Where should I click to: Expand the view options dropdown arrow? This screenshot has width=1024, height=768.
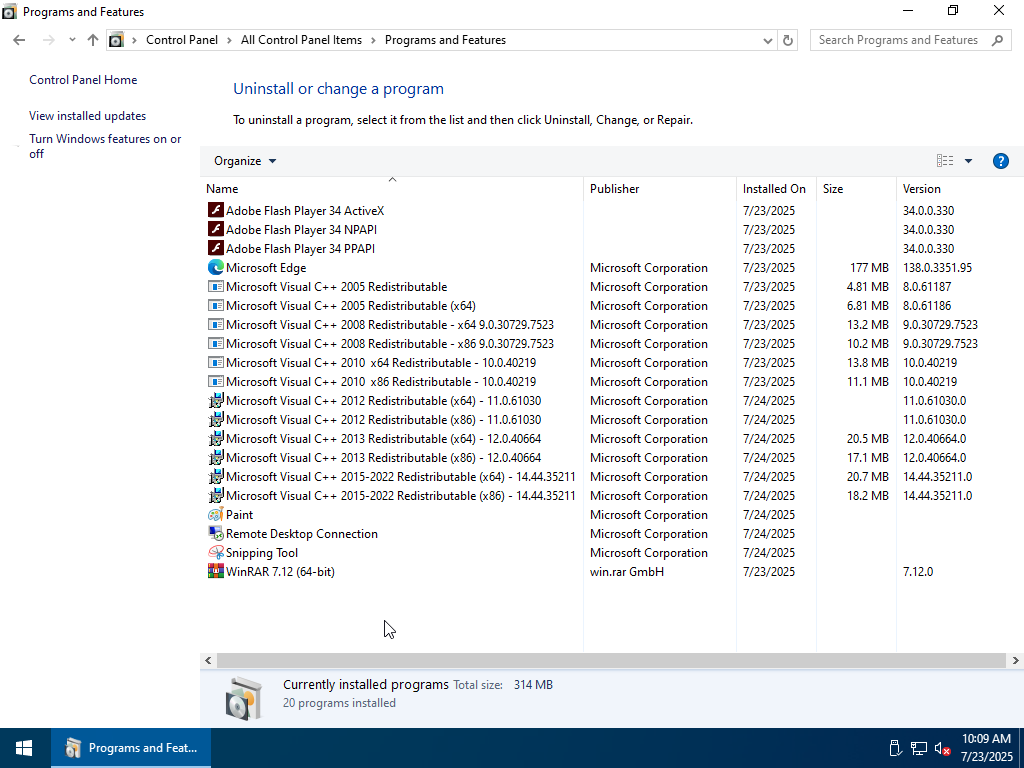[x=968, y=161]
